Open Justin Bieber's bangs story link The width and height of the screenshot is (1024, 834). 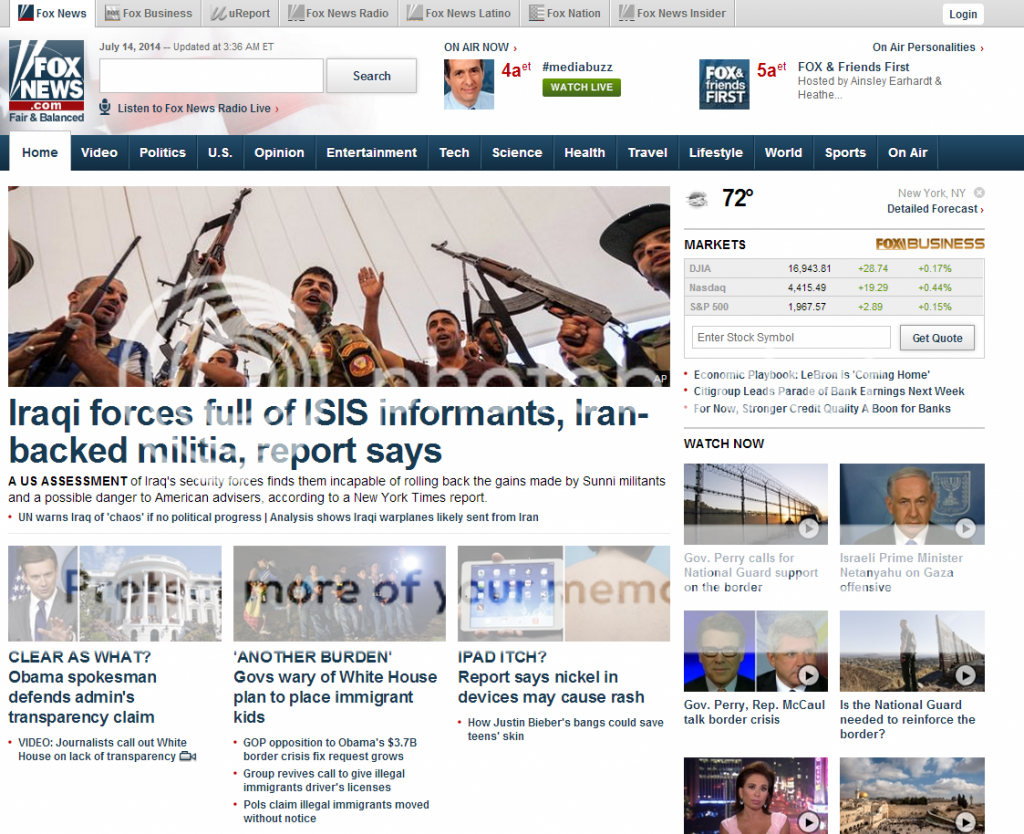[566, 729]
